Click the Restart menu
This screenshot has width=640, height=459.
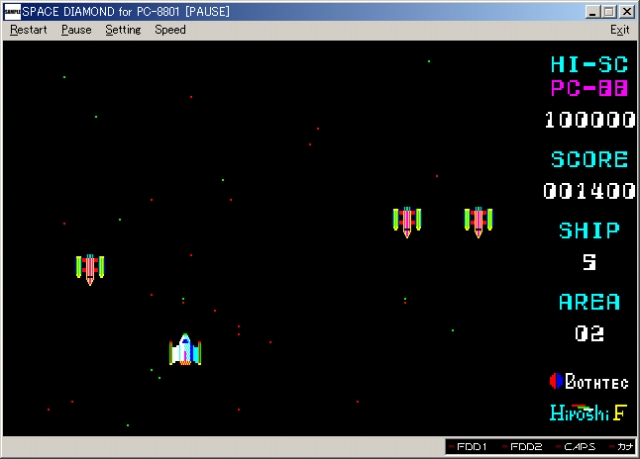(x=28, y=30)
